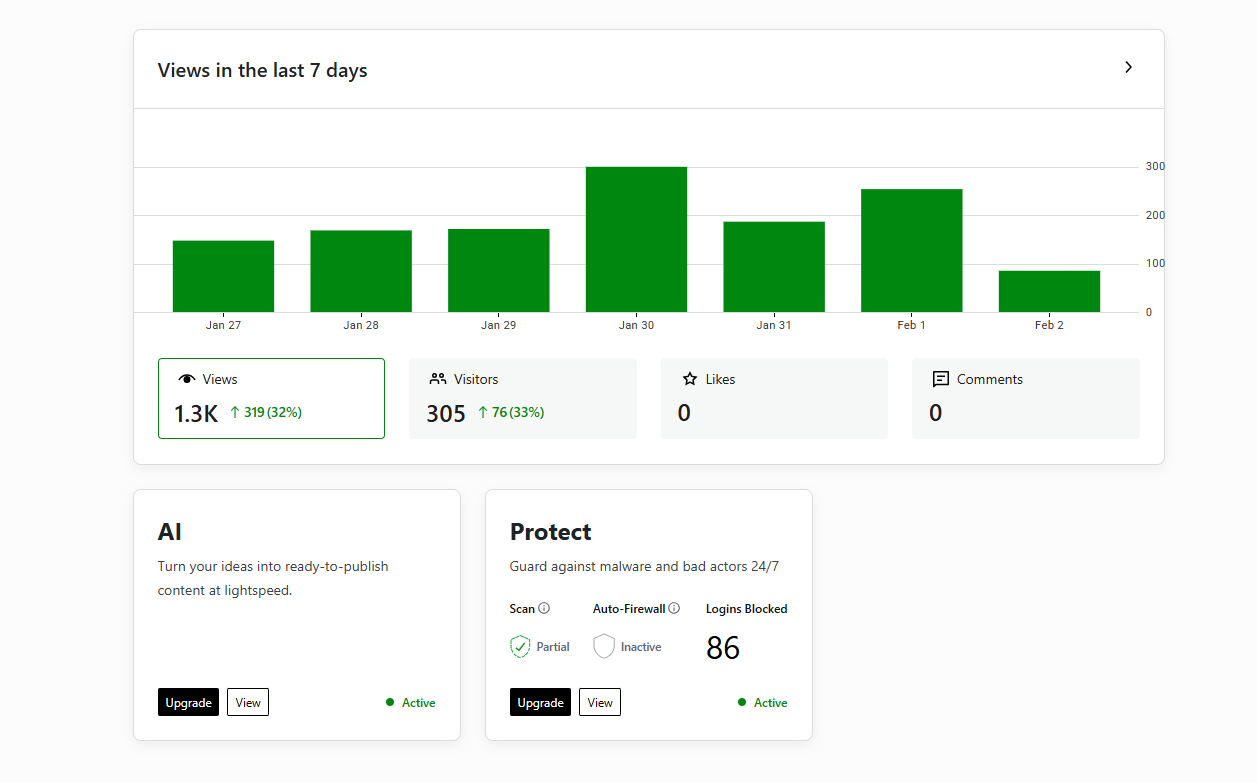Image resolution: width=1257 pixels, height=783 pixels.
Task: Click the gray Inactive firewall shield icon
Action: coord(604,647)
